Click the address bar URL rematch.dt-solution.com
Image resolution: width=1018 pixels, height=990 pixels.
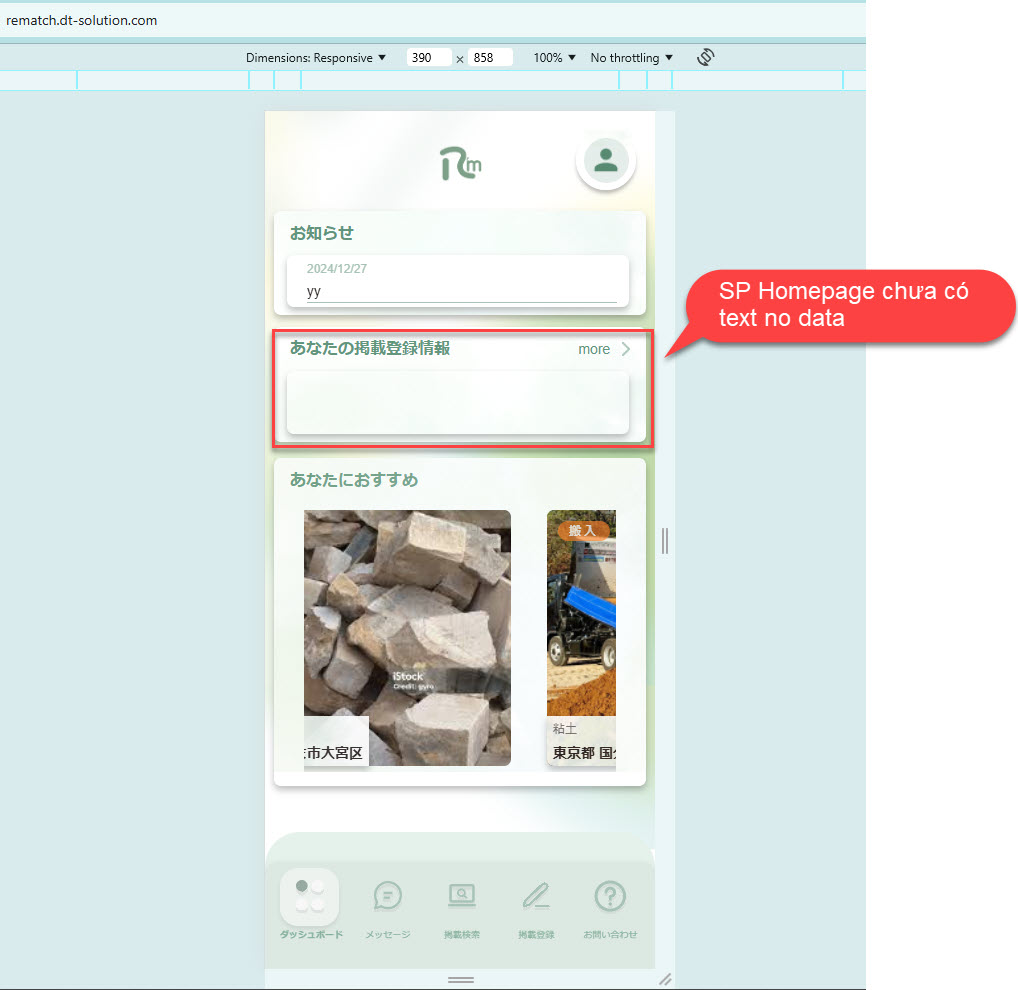click(82, 20)
